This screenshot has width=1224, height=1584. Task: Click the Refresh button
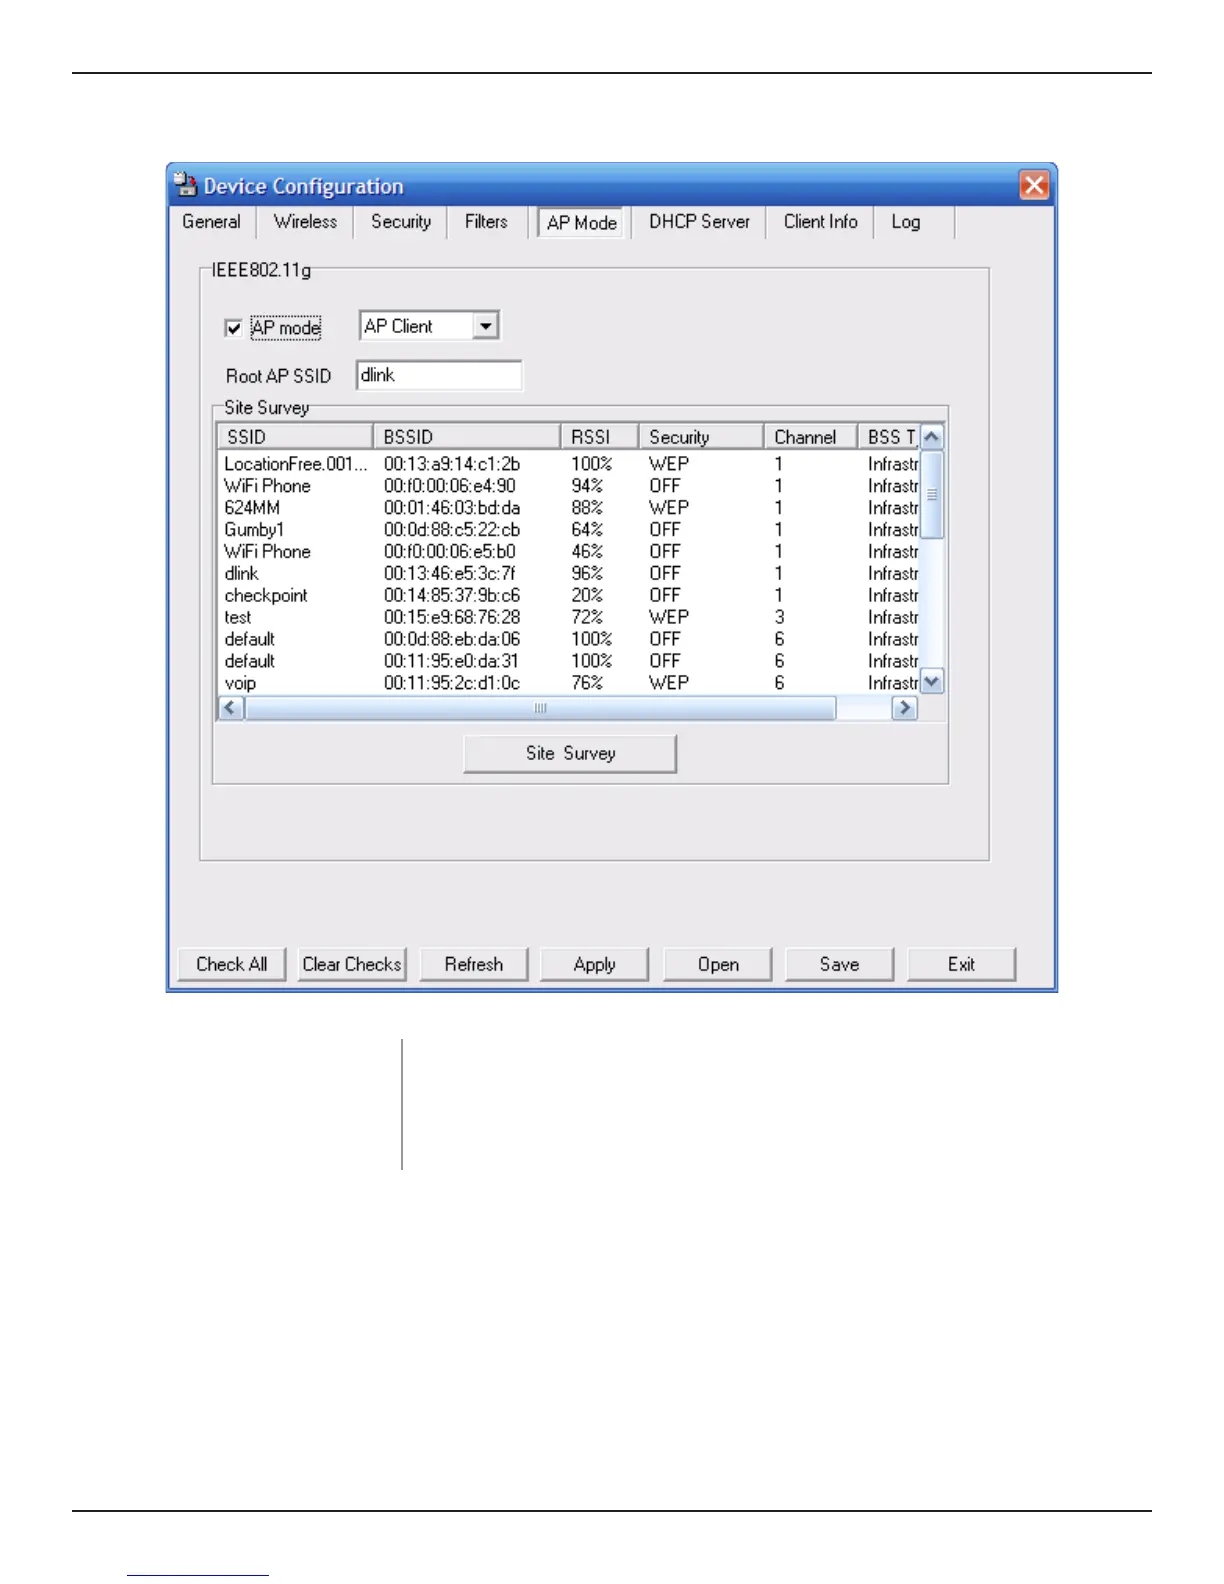[x=474, y=964]
